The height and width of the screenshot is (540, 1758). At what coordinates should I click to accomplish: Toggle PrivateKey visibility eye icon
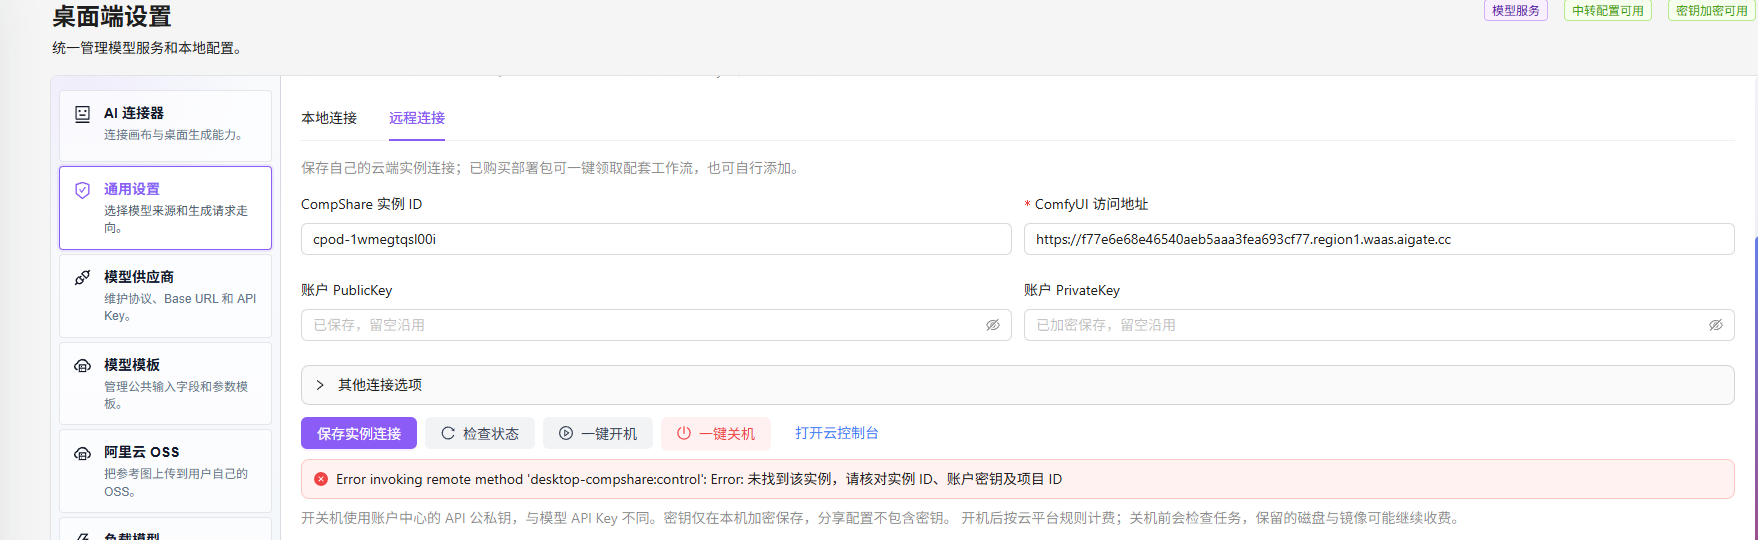(1716, 325)
